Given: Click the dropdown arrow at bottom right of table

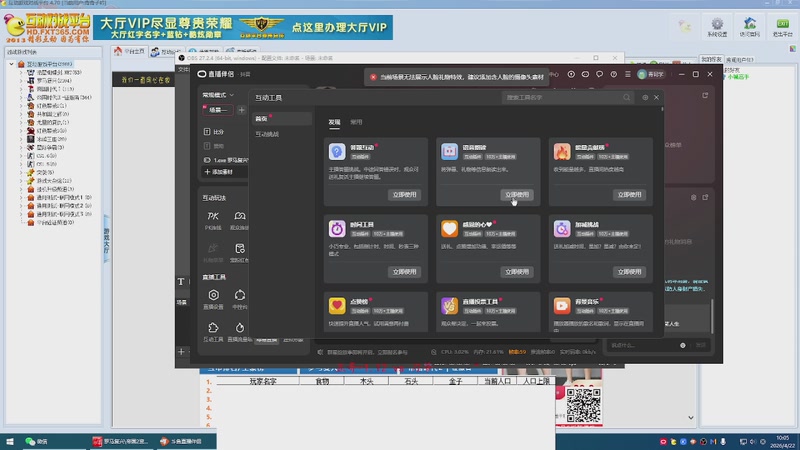Looking at the screenshot, I should click(x=690, y=417).
